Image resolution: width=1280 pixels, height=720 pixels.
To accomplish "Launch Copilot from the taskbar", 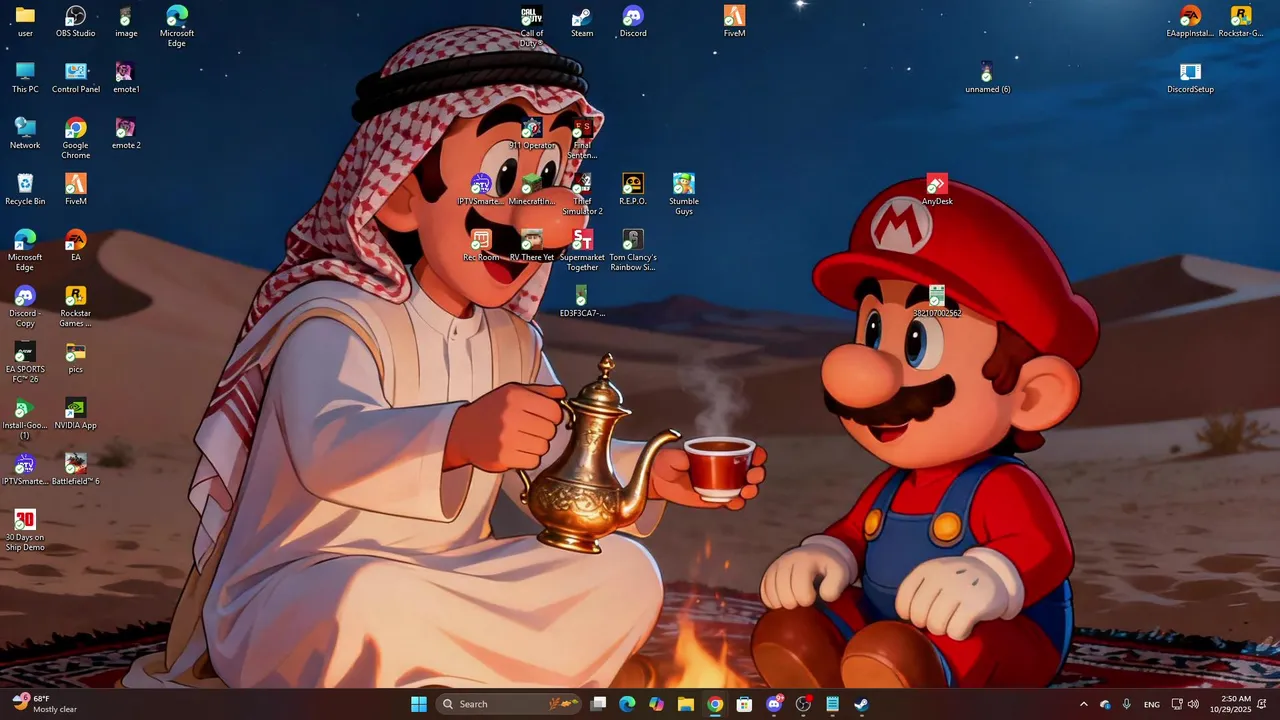I will [x=656, y=704].
